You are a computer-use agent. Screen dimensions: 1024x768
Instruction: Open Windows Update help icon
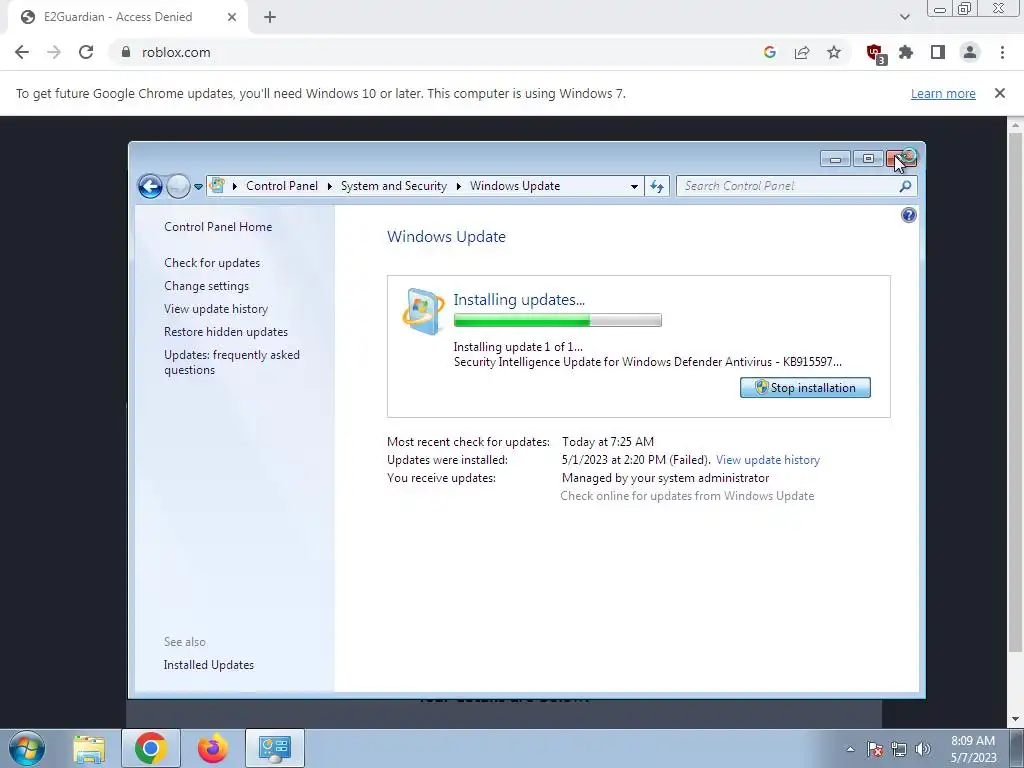pos(908,215)
